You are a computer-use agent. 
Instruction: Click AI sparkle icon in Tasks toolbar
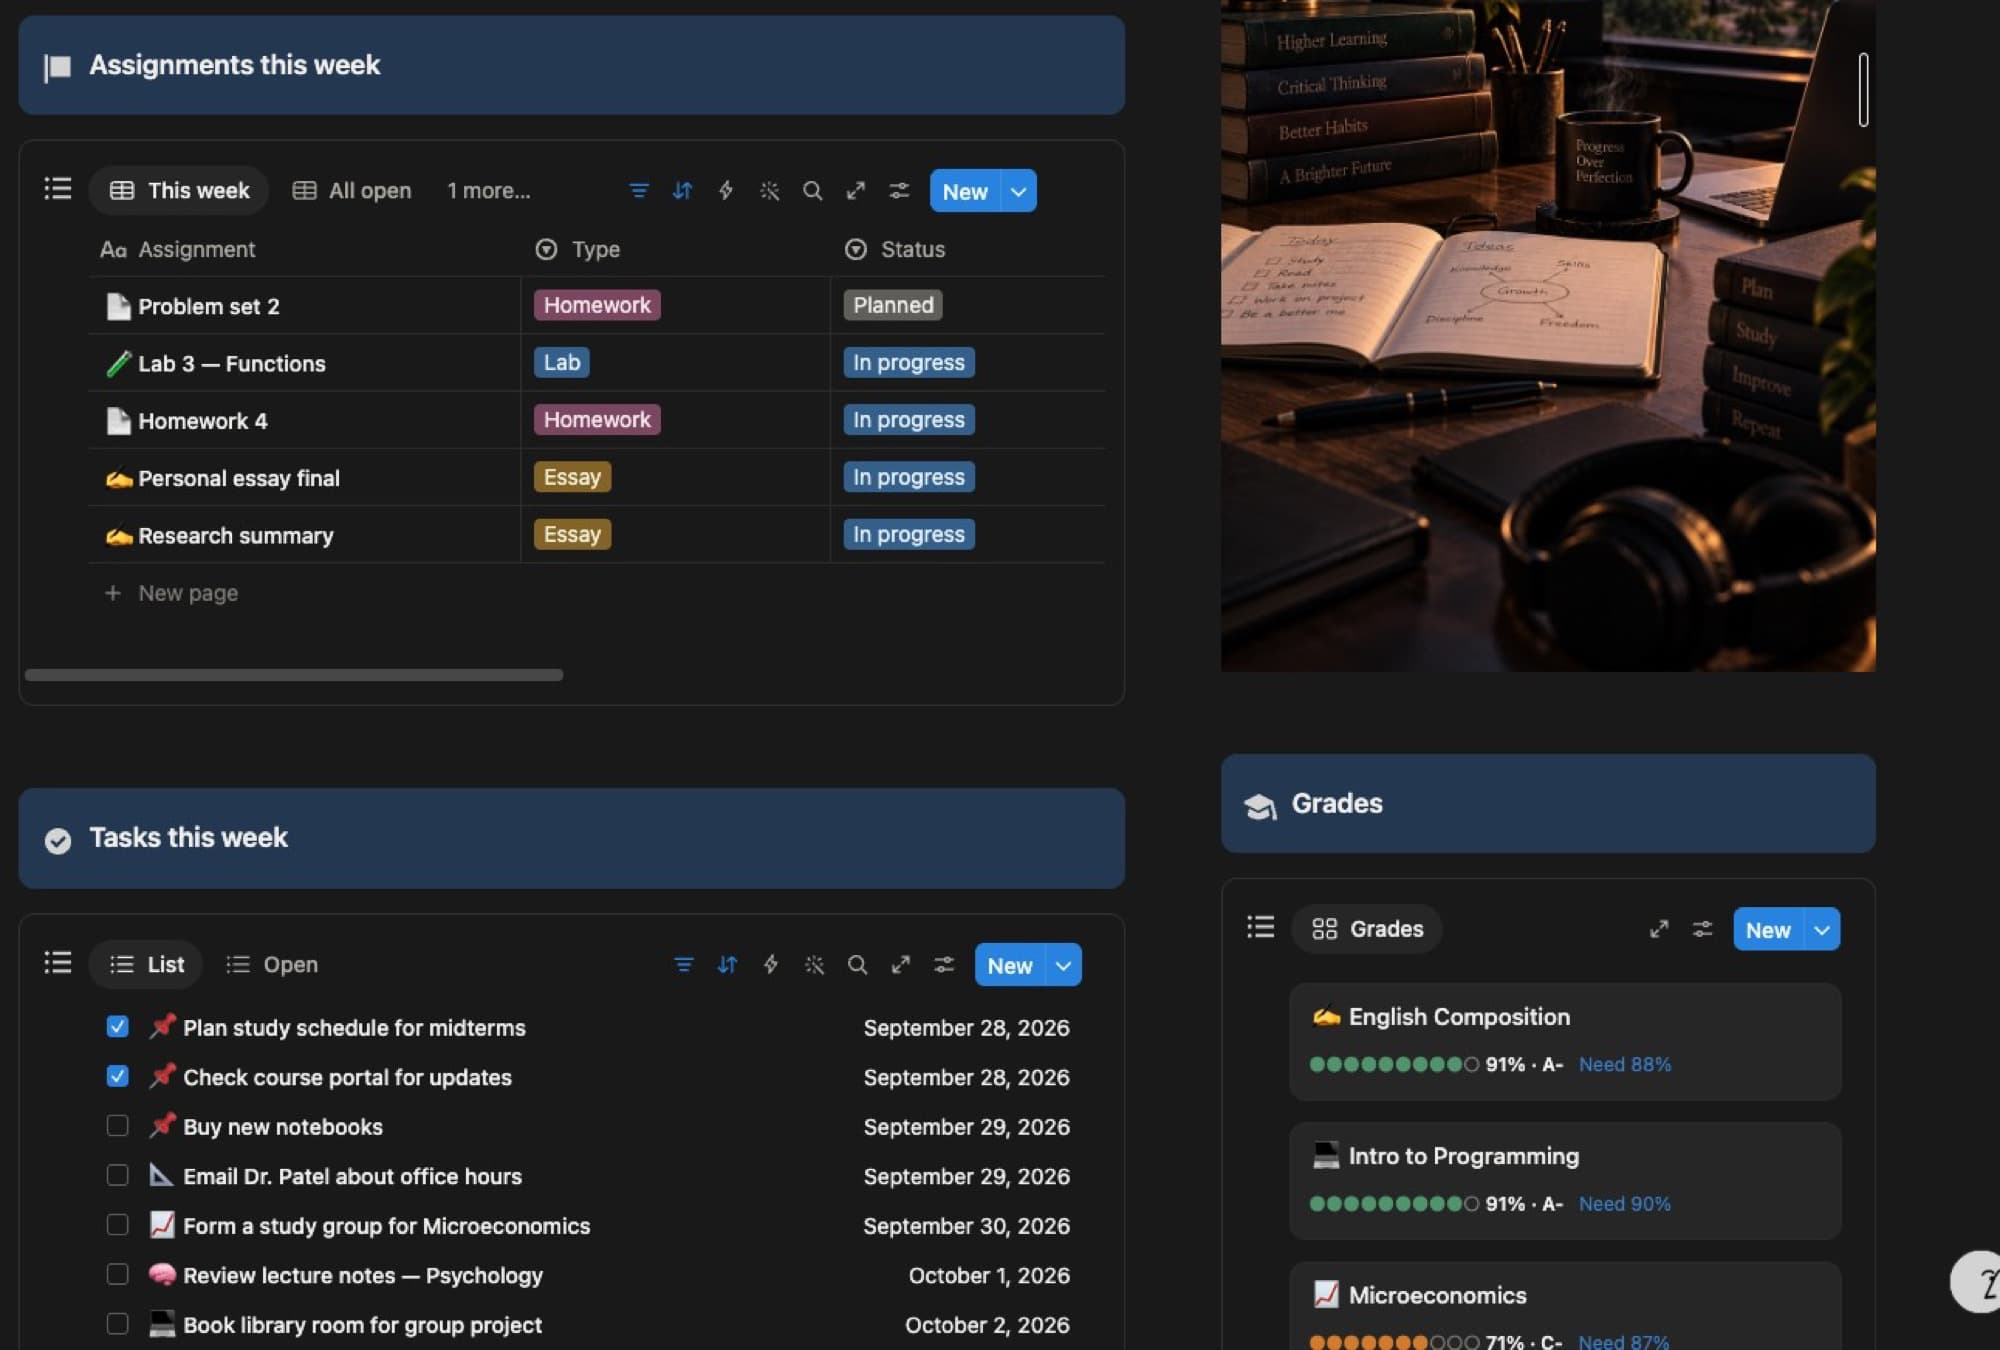point(814,965)
